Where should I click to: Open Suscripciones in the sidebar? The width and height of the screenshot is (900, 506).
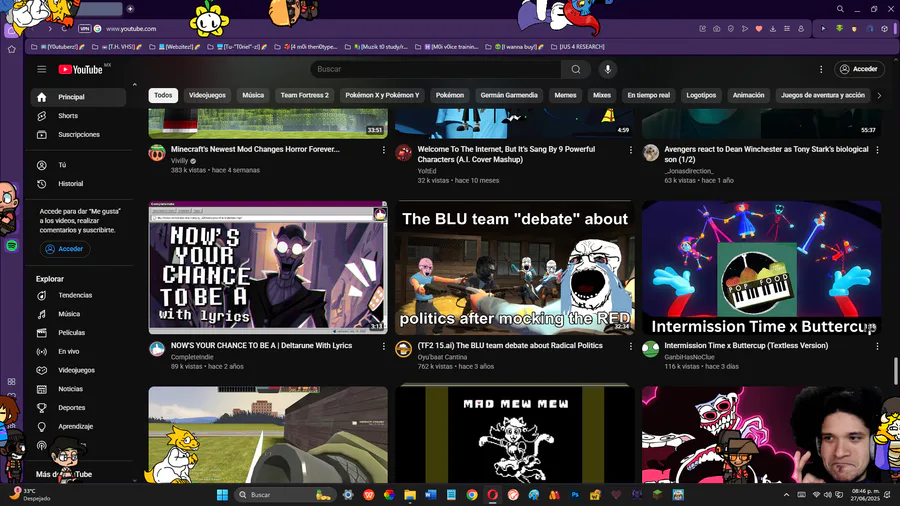[x=78, y=135]
